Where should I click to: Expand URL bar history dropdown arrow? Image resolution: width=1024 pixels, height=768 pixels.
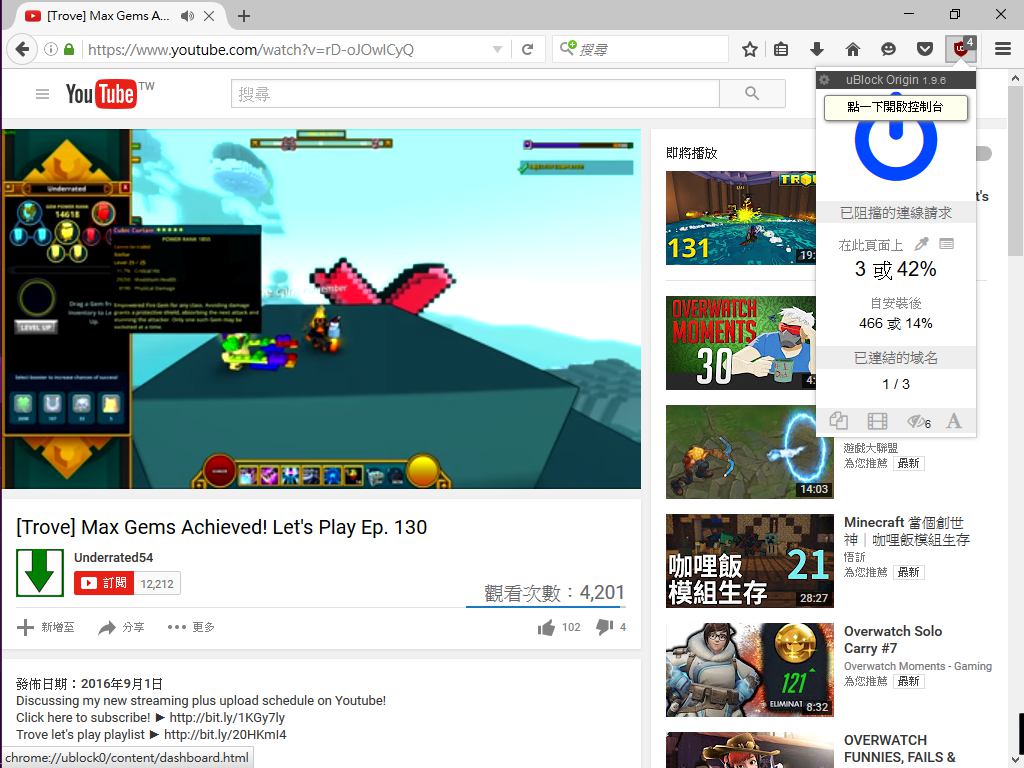(497, 49)
